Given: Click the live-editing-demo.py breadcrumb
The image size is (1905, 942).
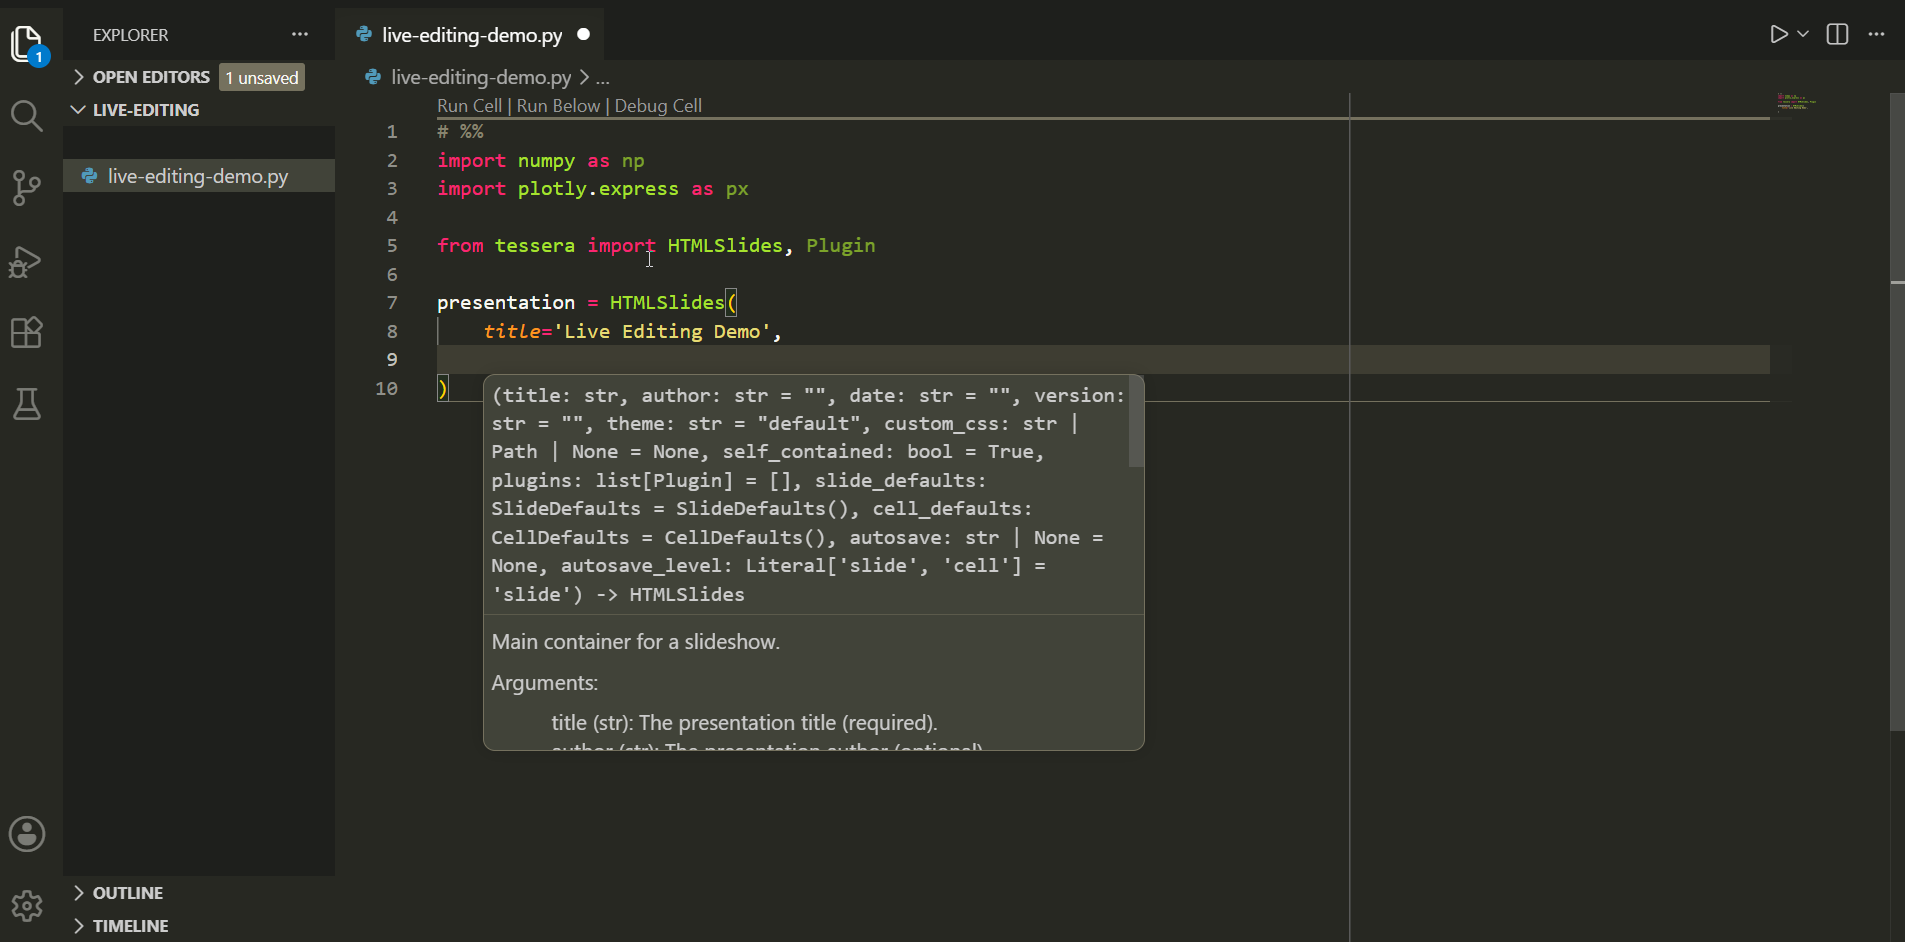Looking at the screenshot, I should pyautogui.click(x=481, y=77).
